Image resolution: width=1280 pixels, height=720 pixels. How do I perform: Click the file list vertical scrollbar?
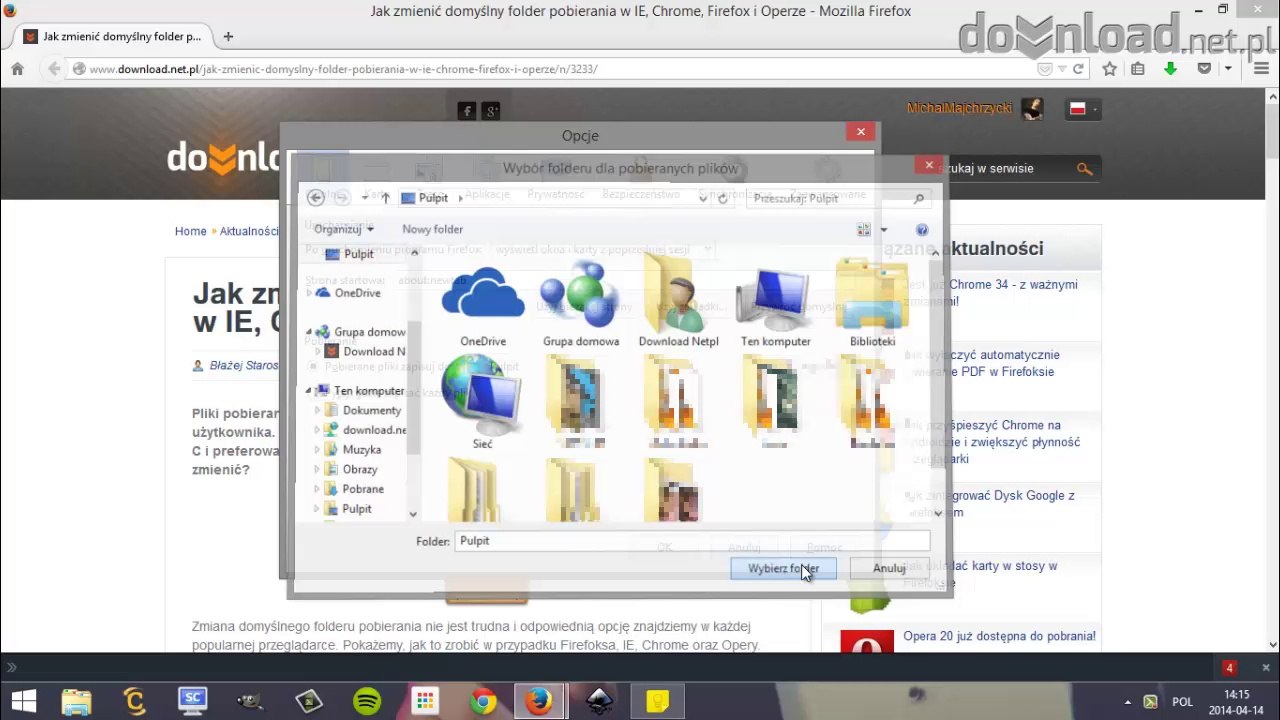tap(936, 383)
